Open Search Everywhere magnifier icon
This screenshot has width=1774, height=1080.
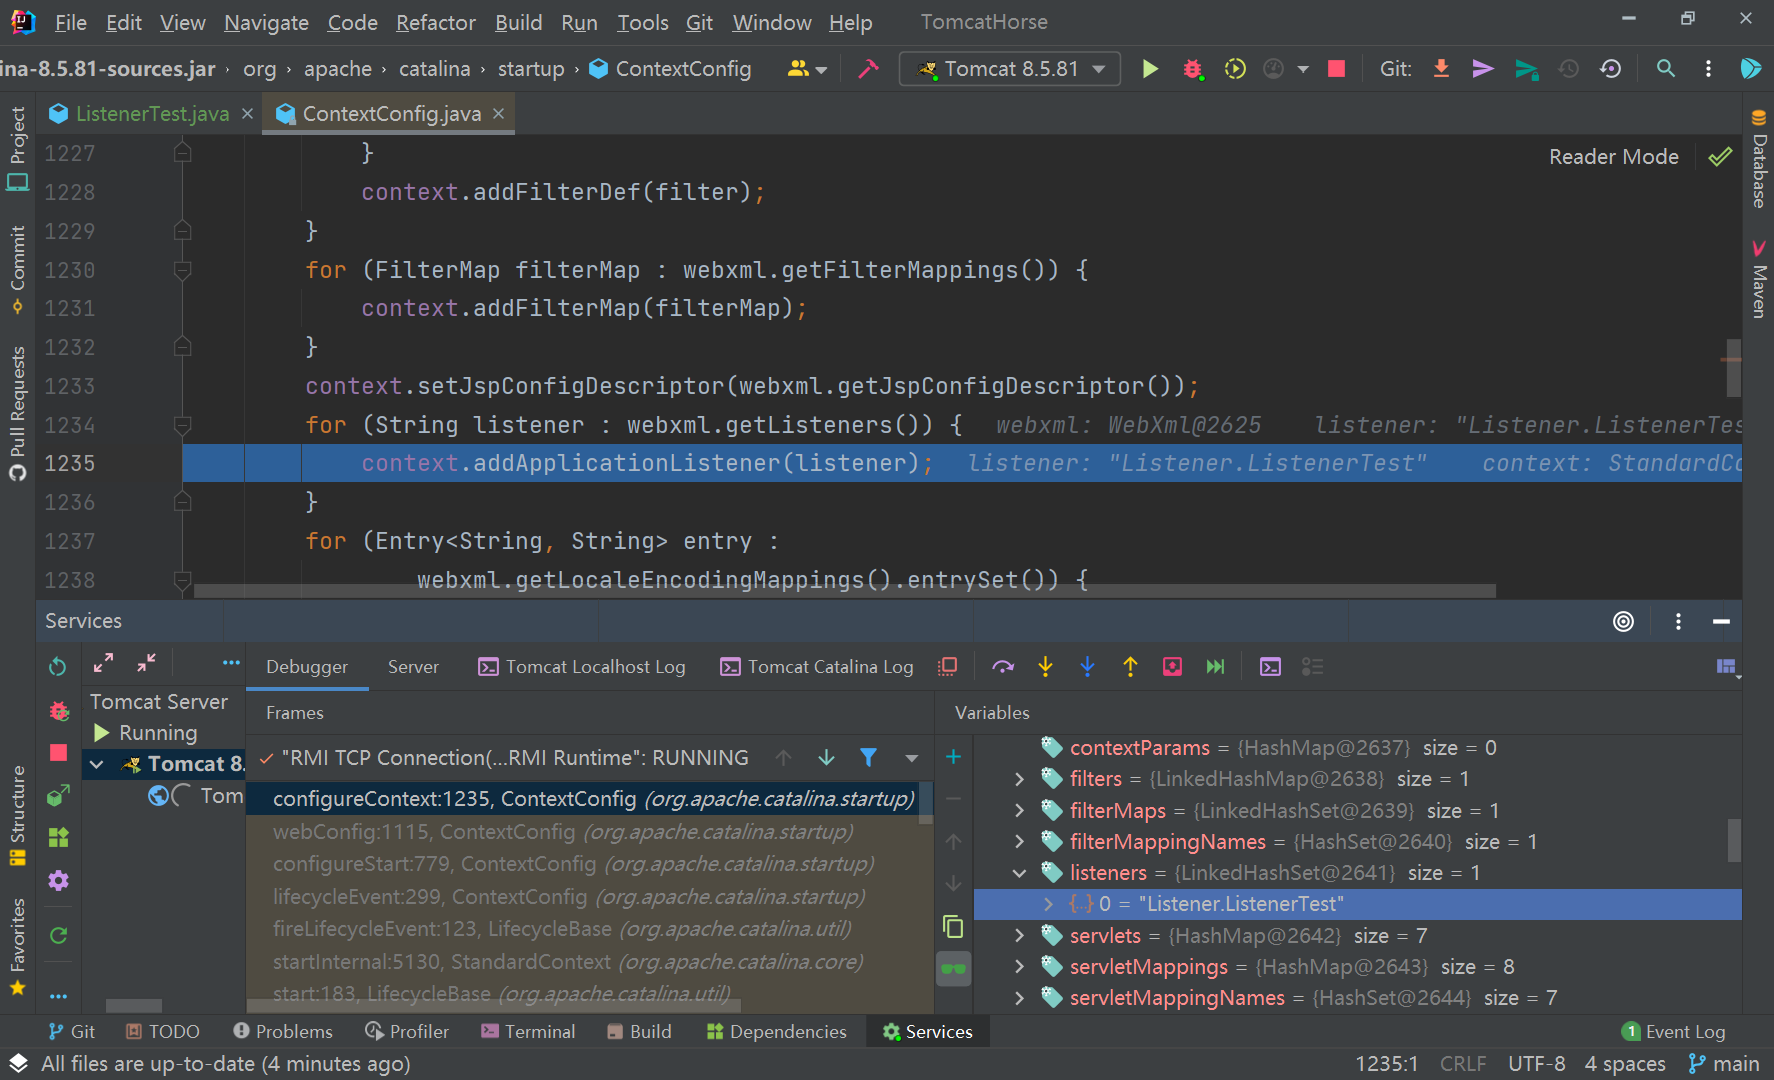click(x=1665, y=69)
